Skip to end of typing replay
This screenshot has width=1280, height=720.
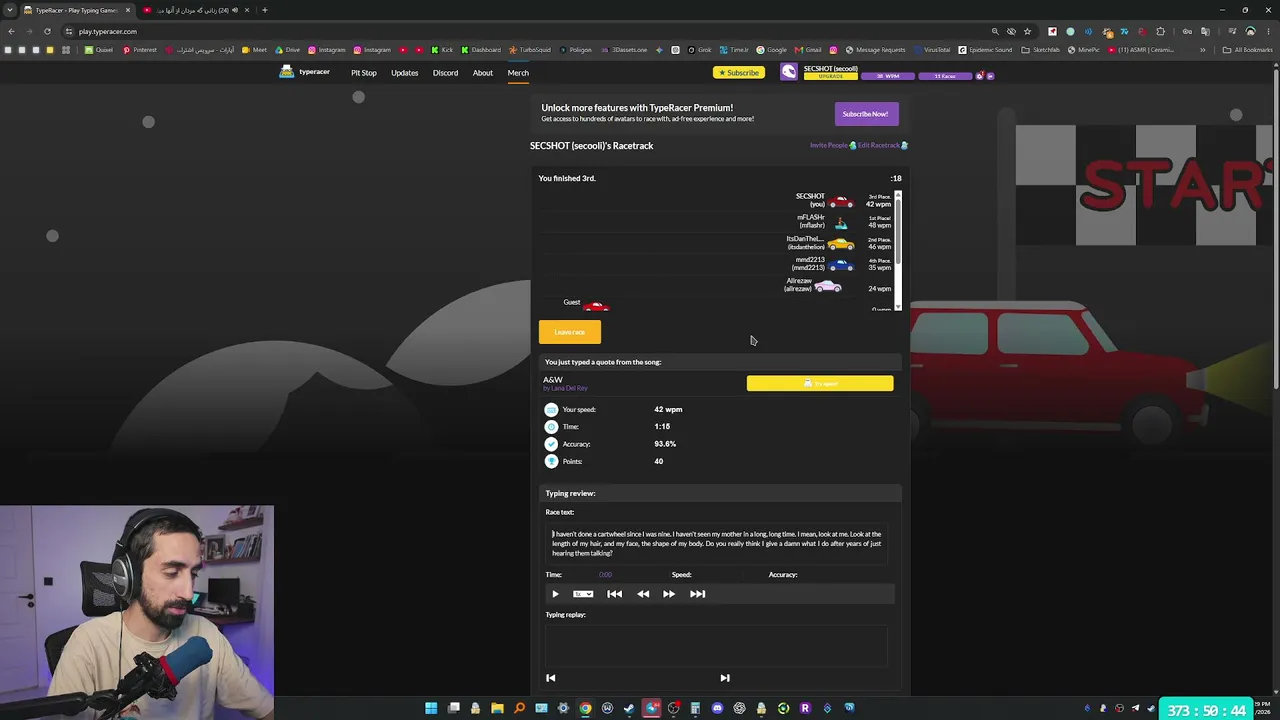(698, 594)
